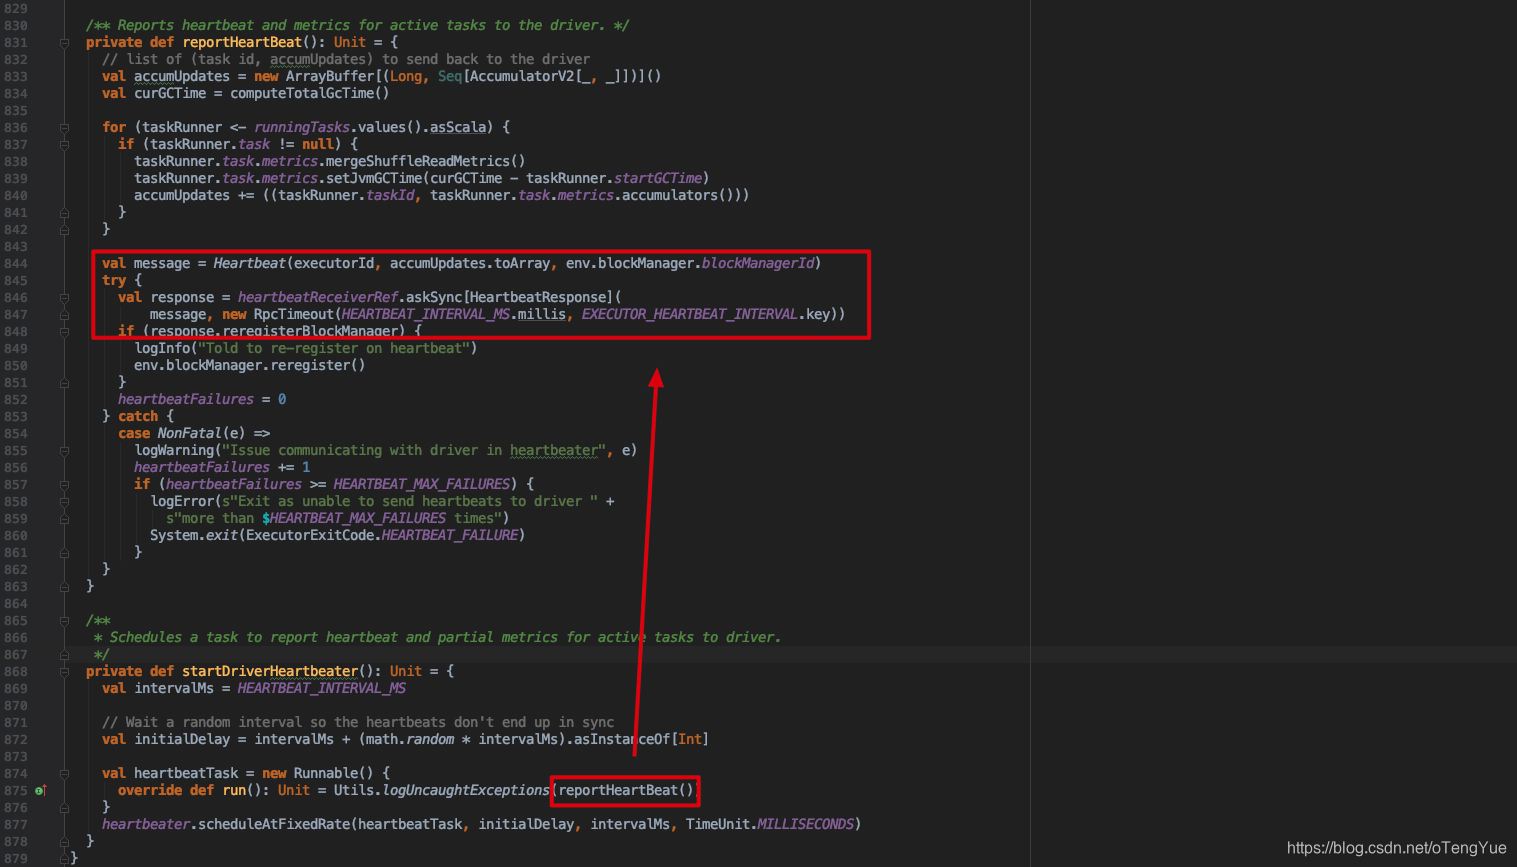Click line number 831 in the gutter
1517x867 pixels.
[x=15, y=43]
